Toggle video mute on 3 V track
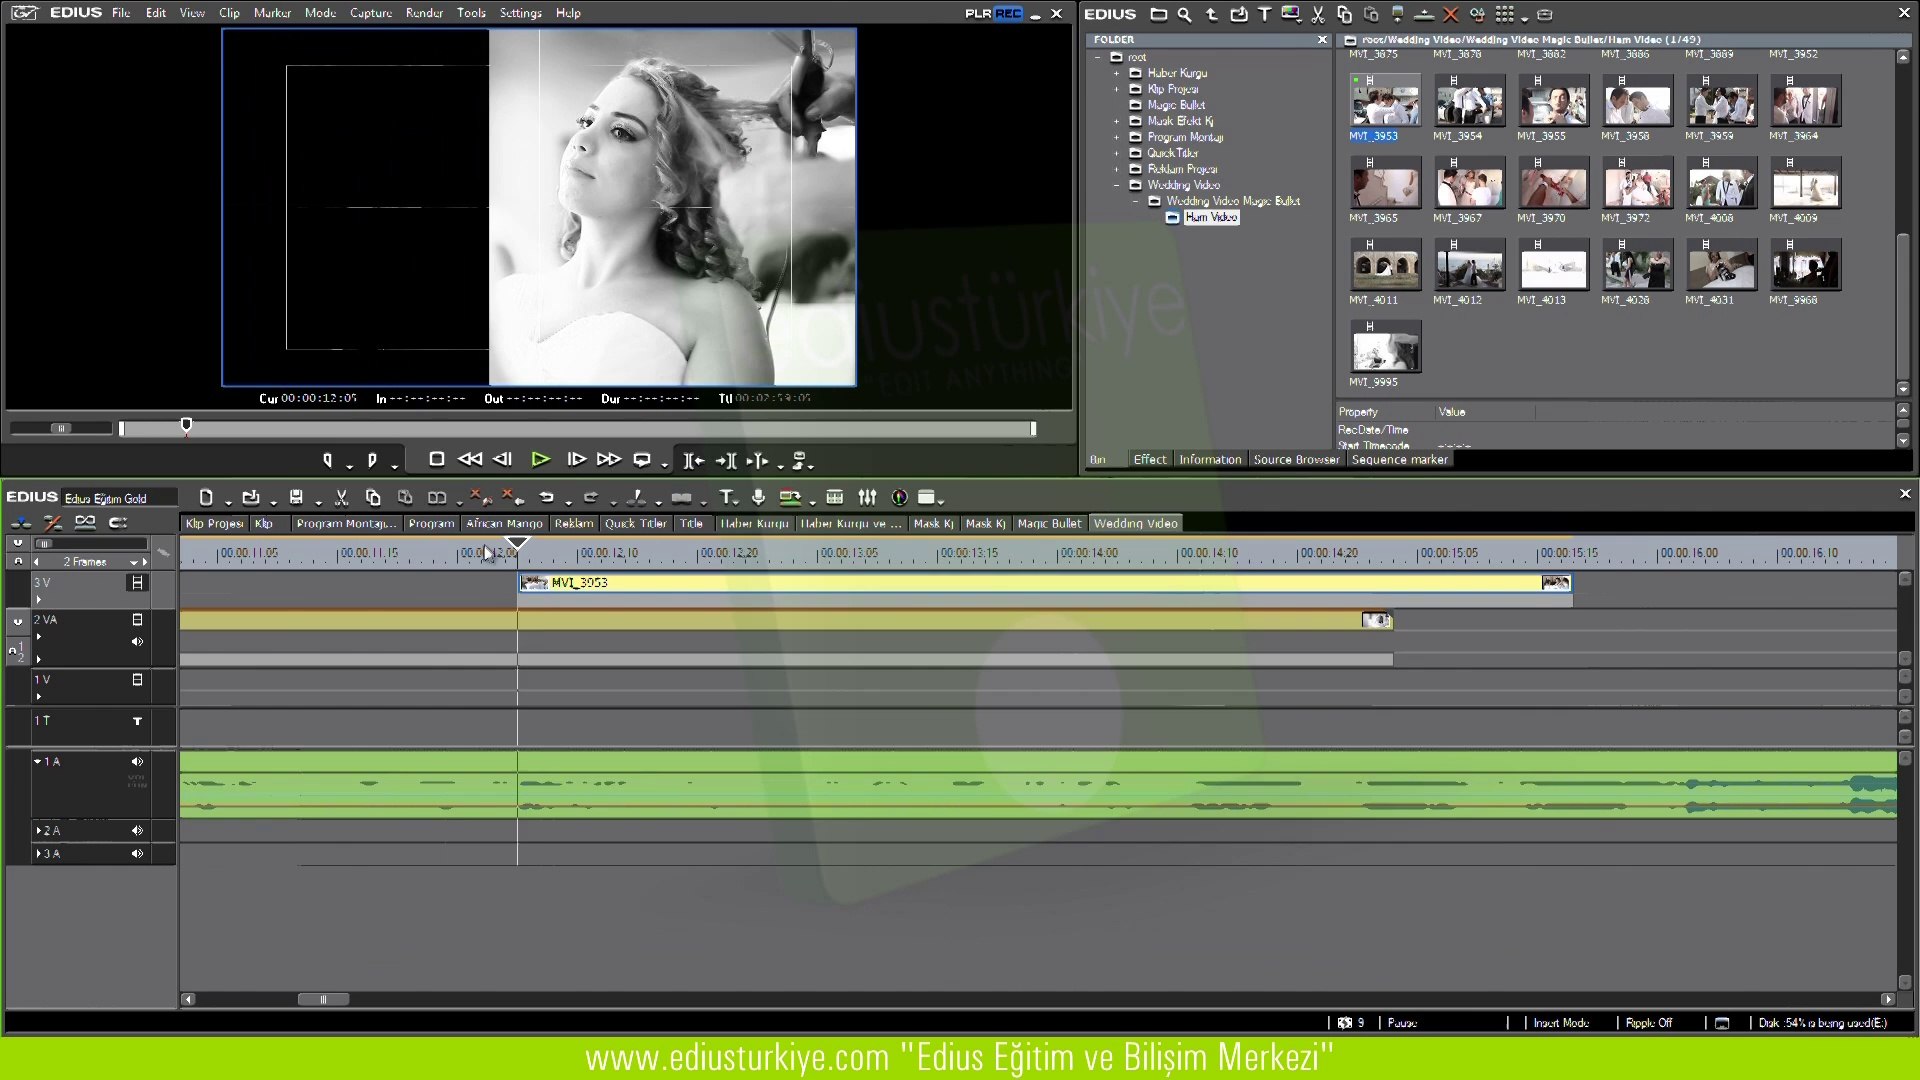 [137, 583]
